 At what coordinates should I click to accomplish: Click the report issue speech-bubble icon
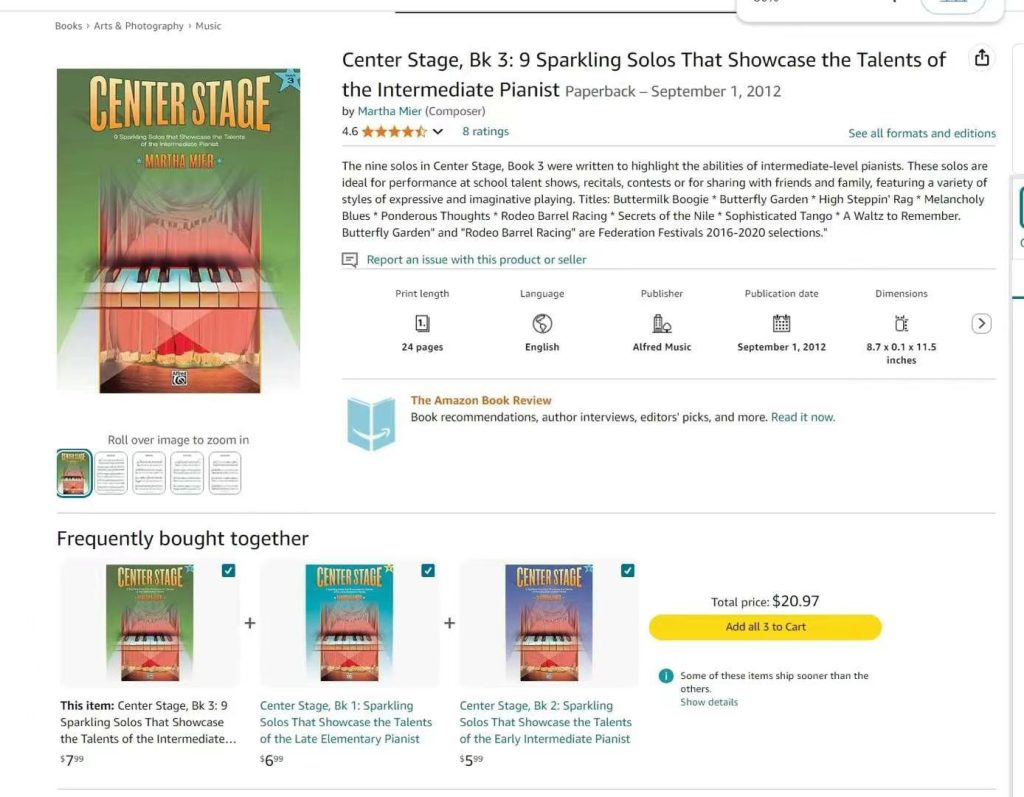[x=350, y=260]
